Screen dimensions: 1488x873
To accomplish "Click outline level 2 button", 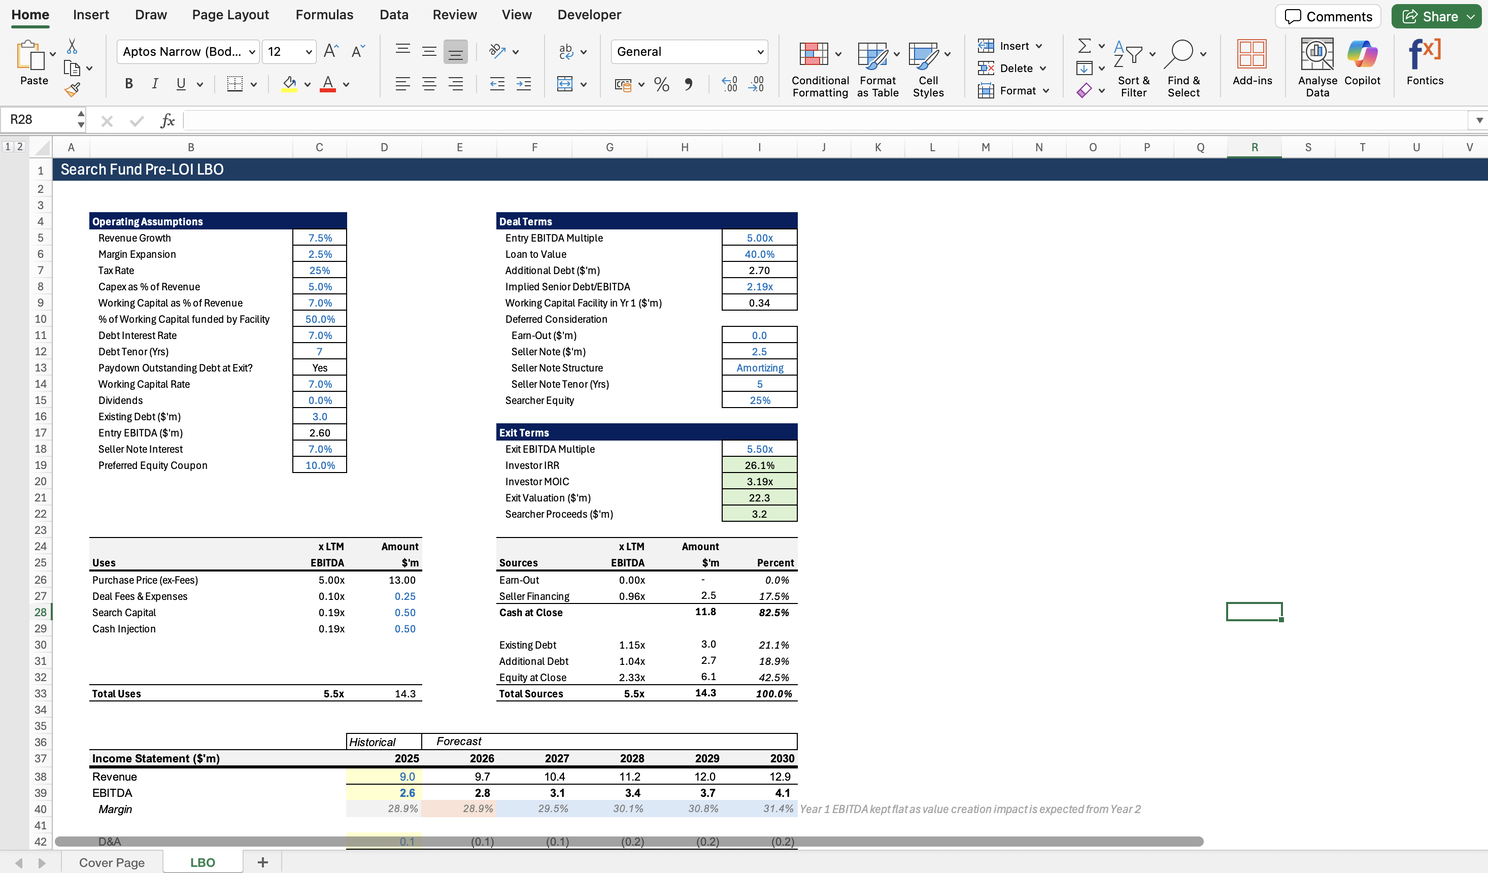I will [x=19, y=147].
